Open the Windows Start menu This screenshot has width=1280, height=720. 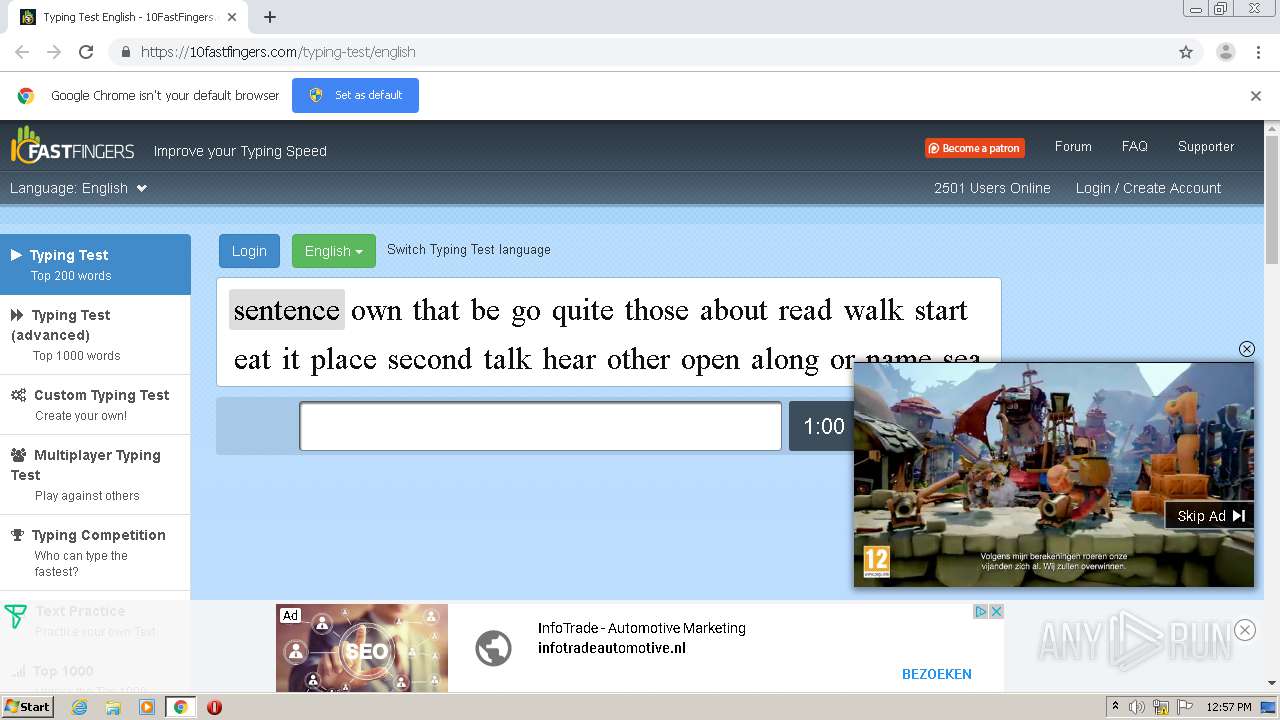[x=28, y=707]
